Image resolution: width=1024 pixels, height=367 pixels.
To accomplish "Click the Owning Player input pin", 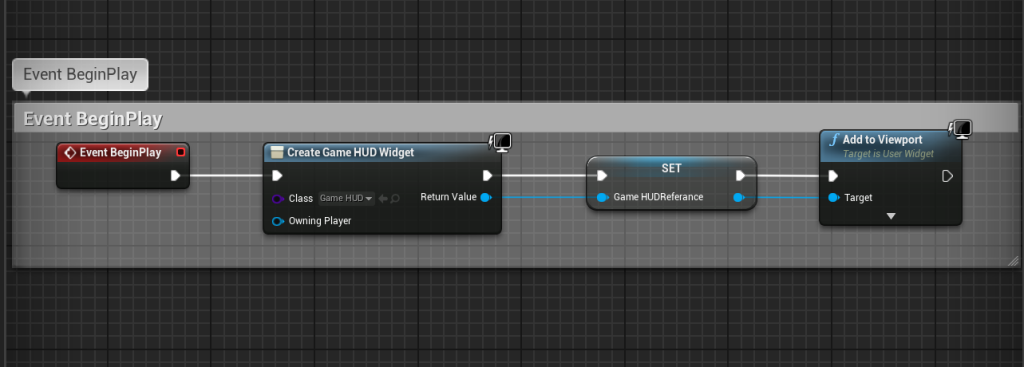I will [x=277, y=221].
